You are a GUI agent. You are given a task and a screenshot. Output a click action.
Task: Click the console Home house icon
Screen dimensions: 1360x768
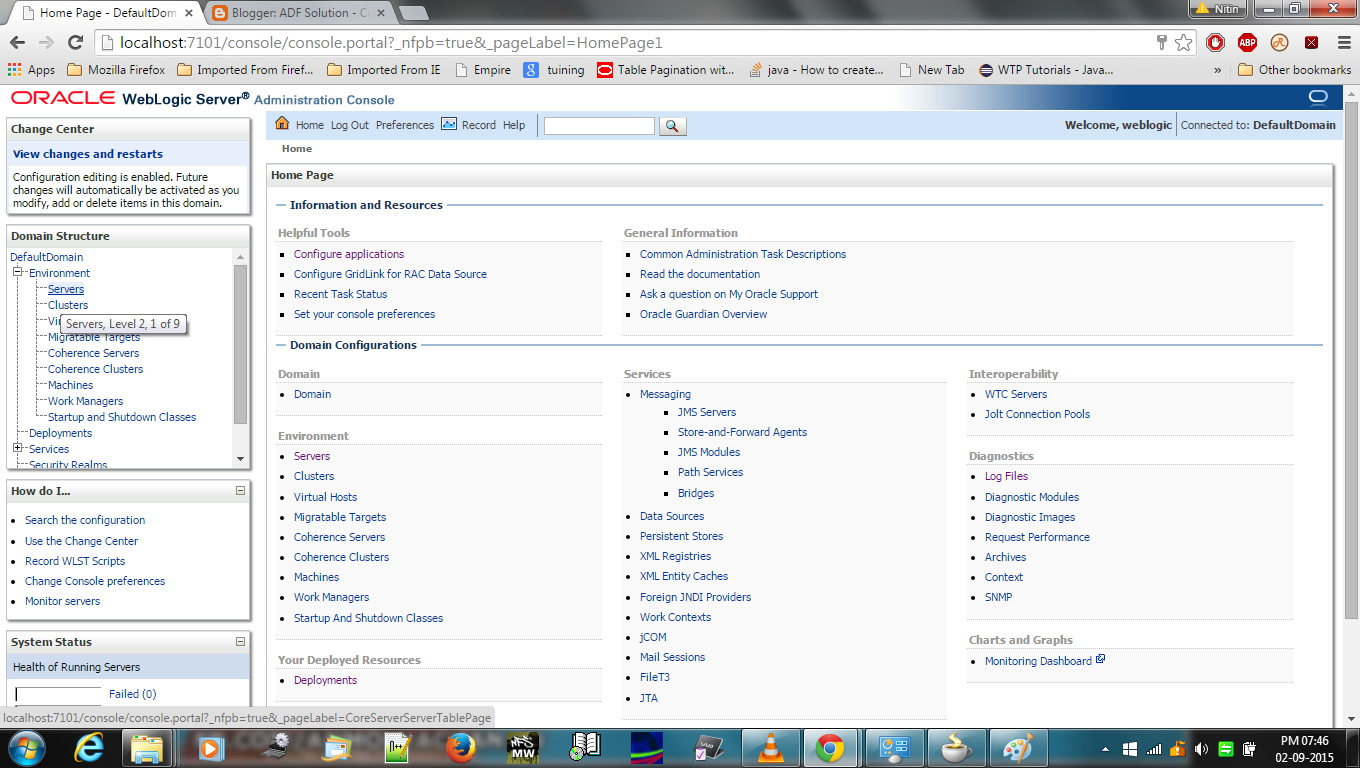[x=282, y=124]
